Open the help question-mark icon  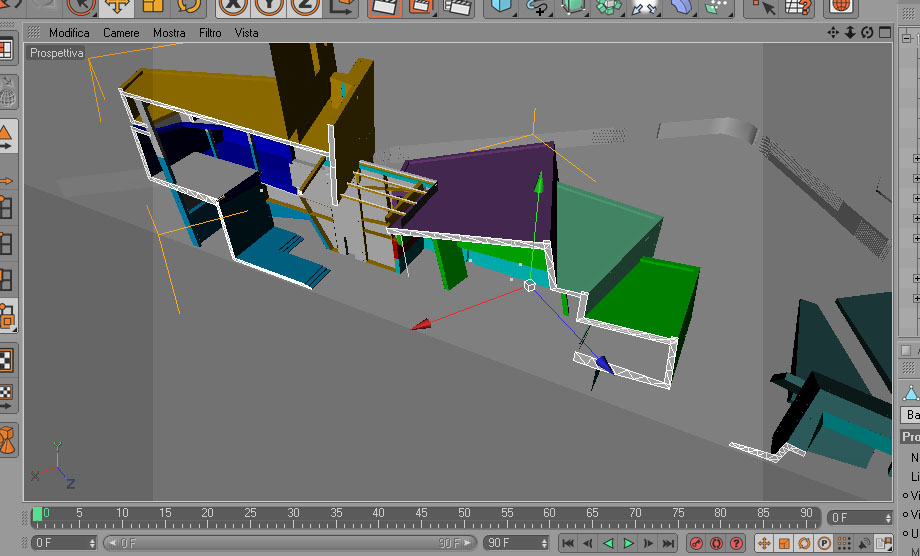tap(798, 7)
